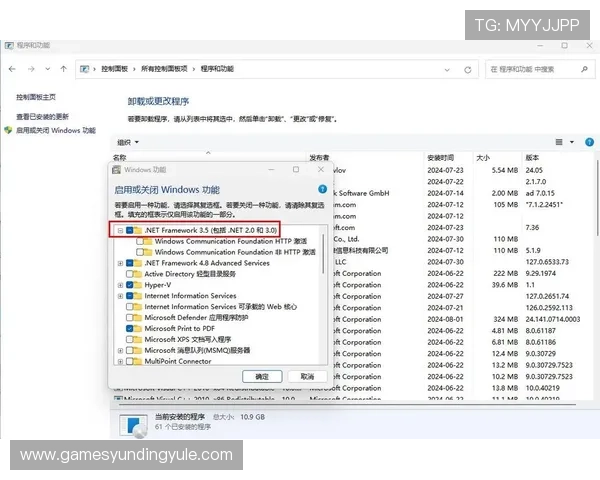This screenshot has width=600, height=480.
Task: Maximize the Windows 功能 dialog
Action: (296, 169)
